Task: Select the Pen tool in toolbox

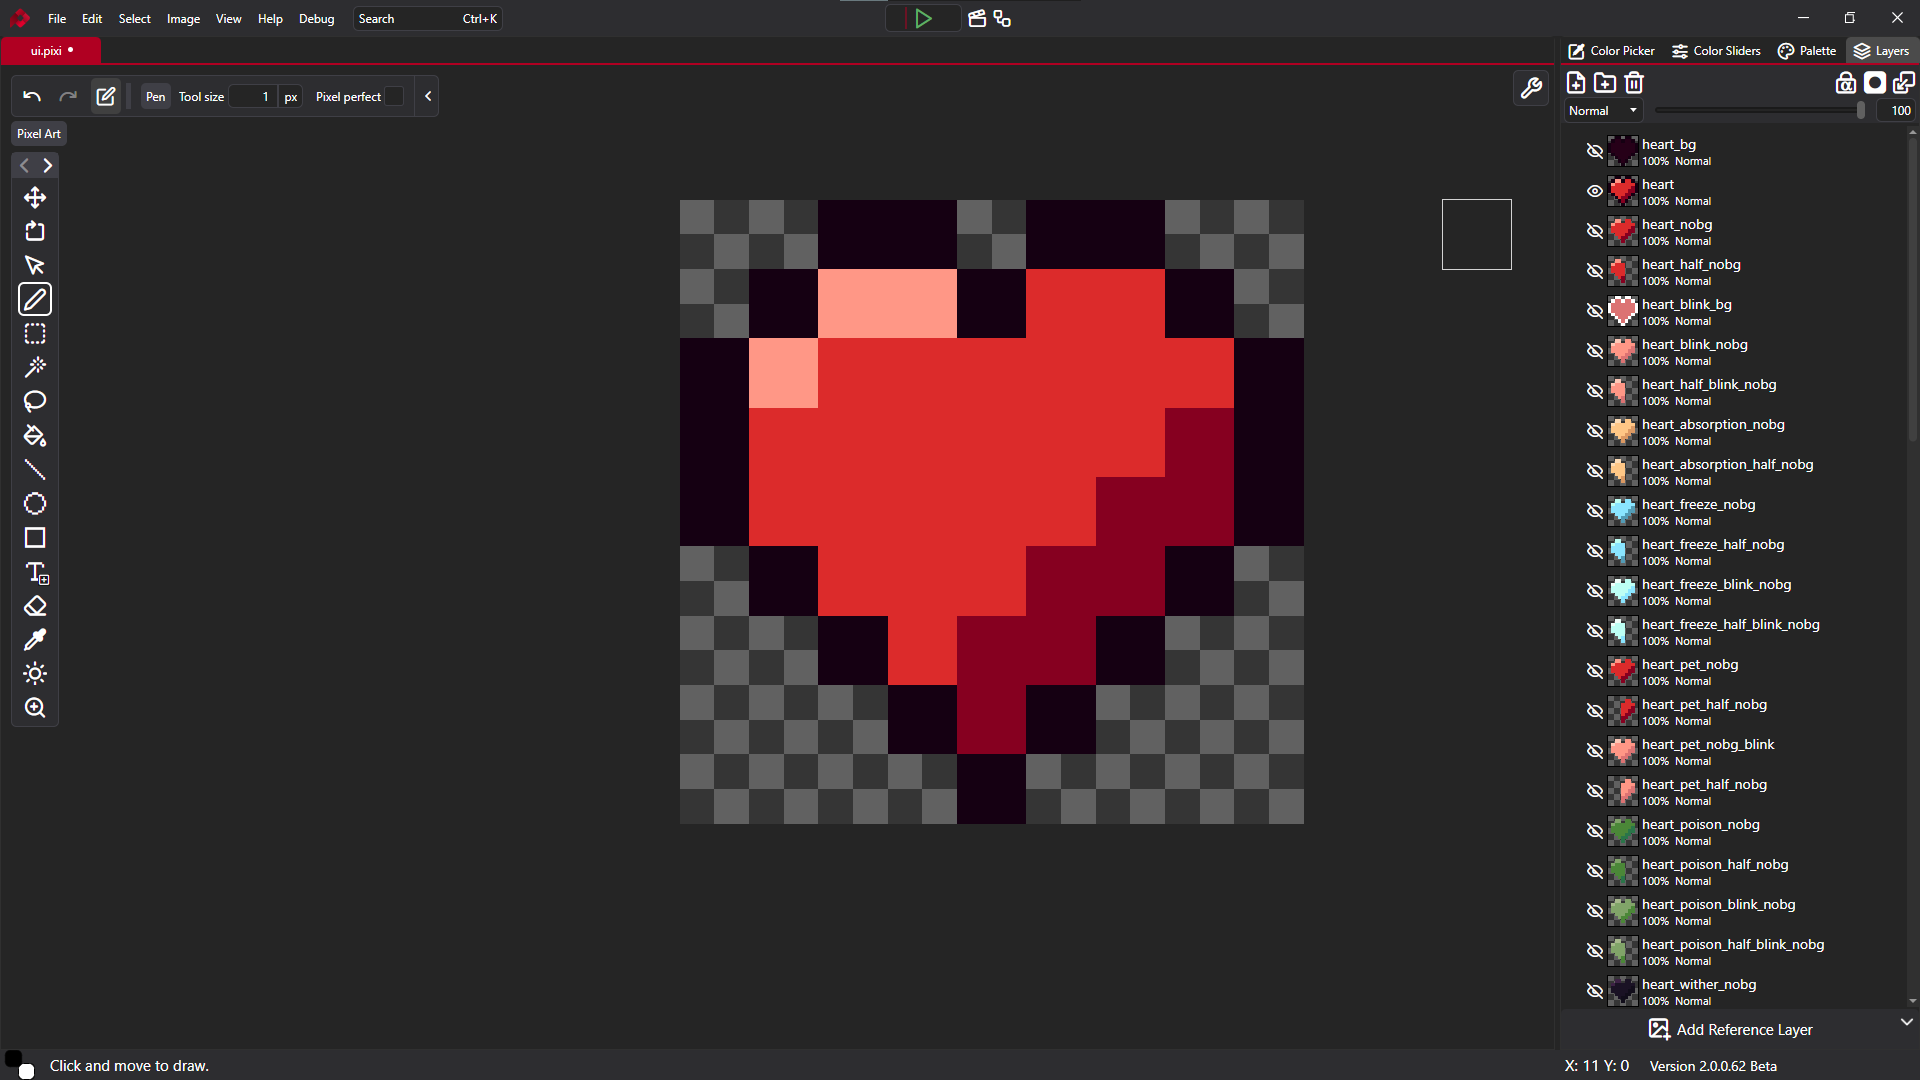Action: [x=35, y=299]
